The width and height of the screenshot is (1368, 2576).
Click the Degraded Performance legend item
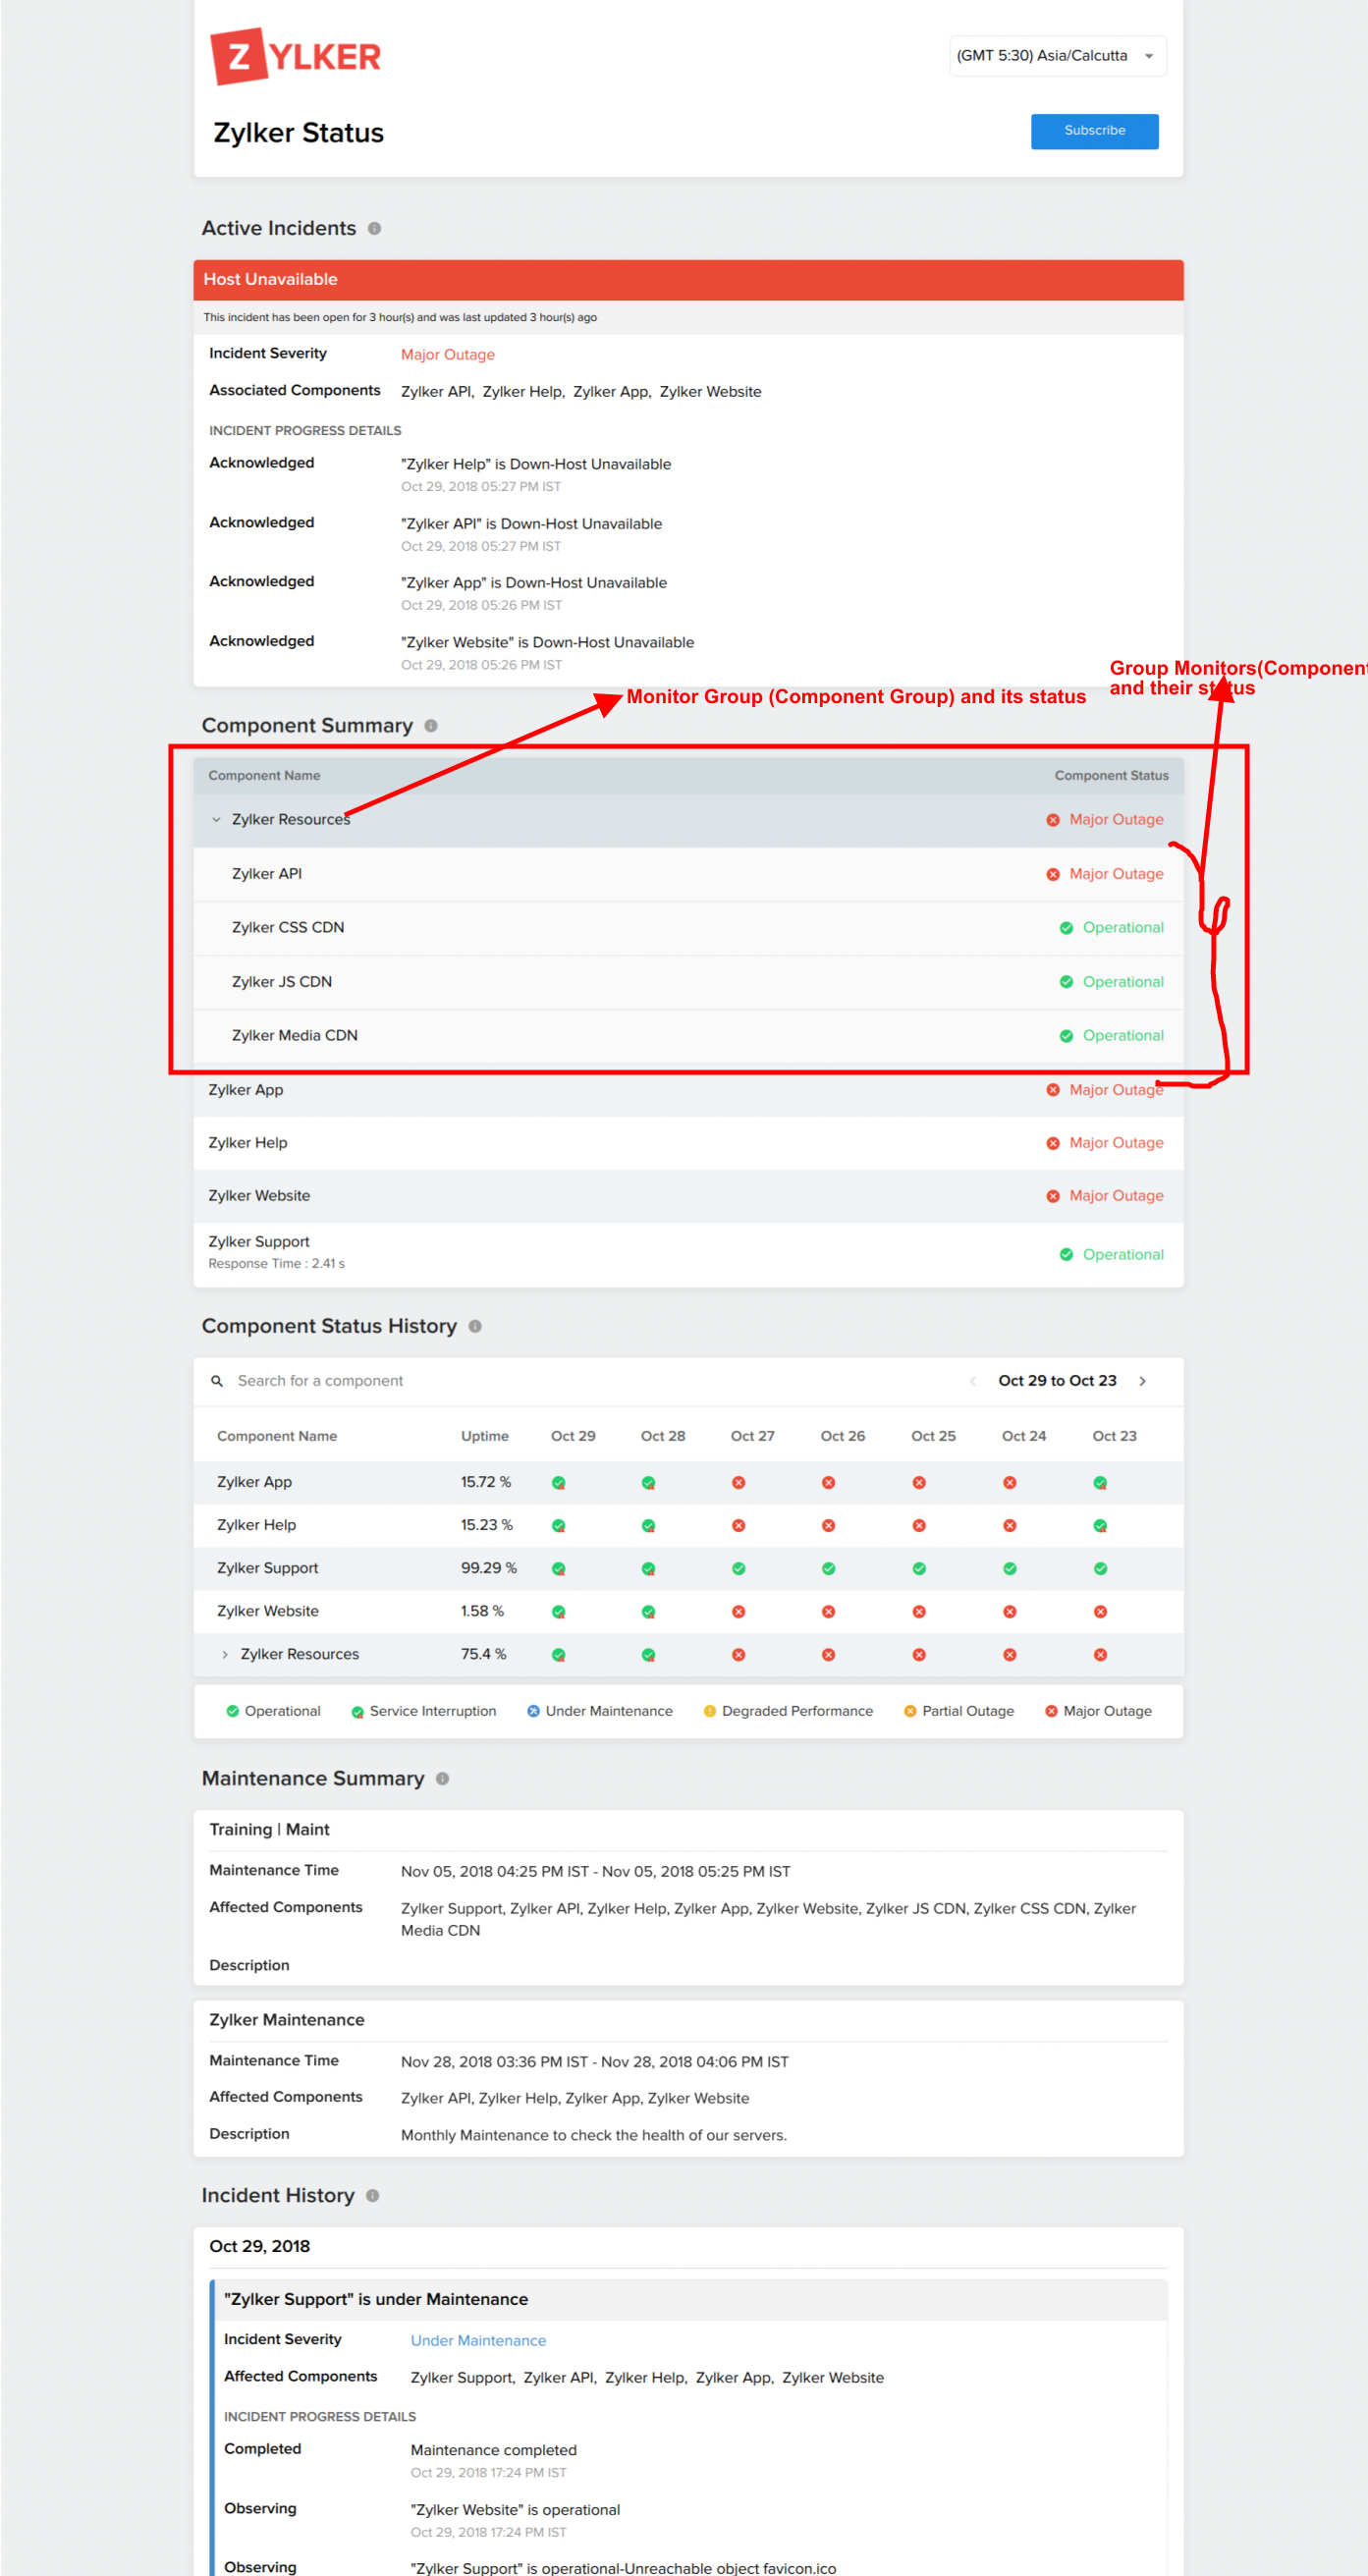(788, 1711)
